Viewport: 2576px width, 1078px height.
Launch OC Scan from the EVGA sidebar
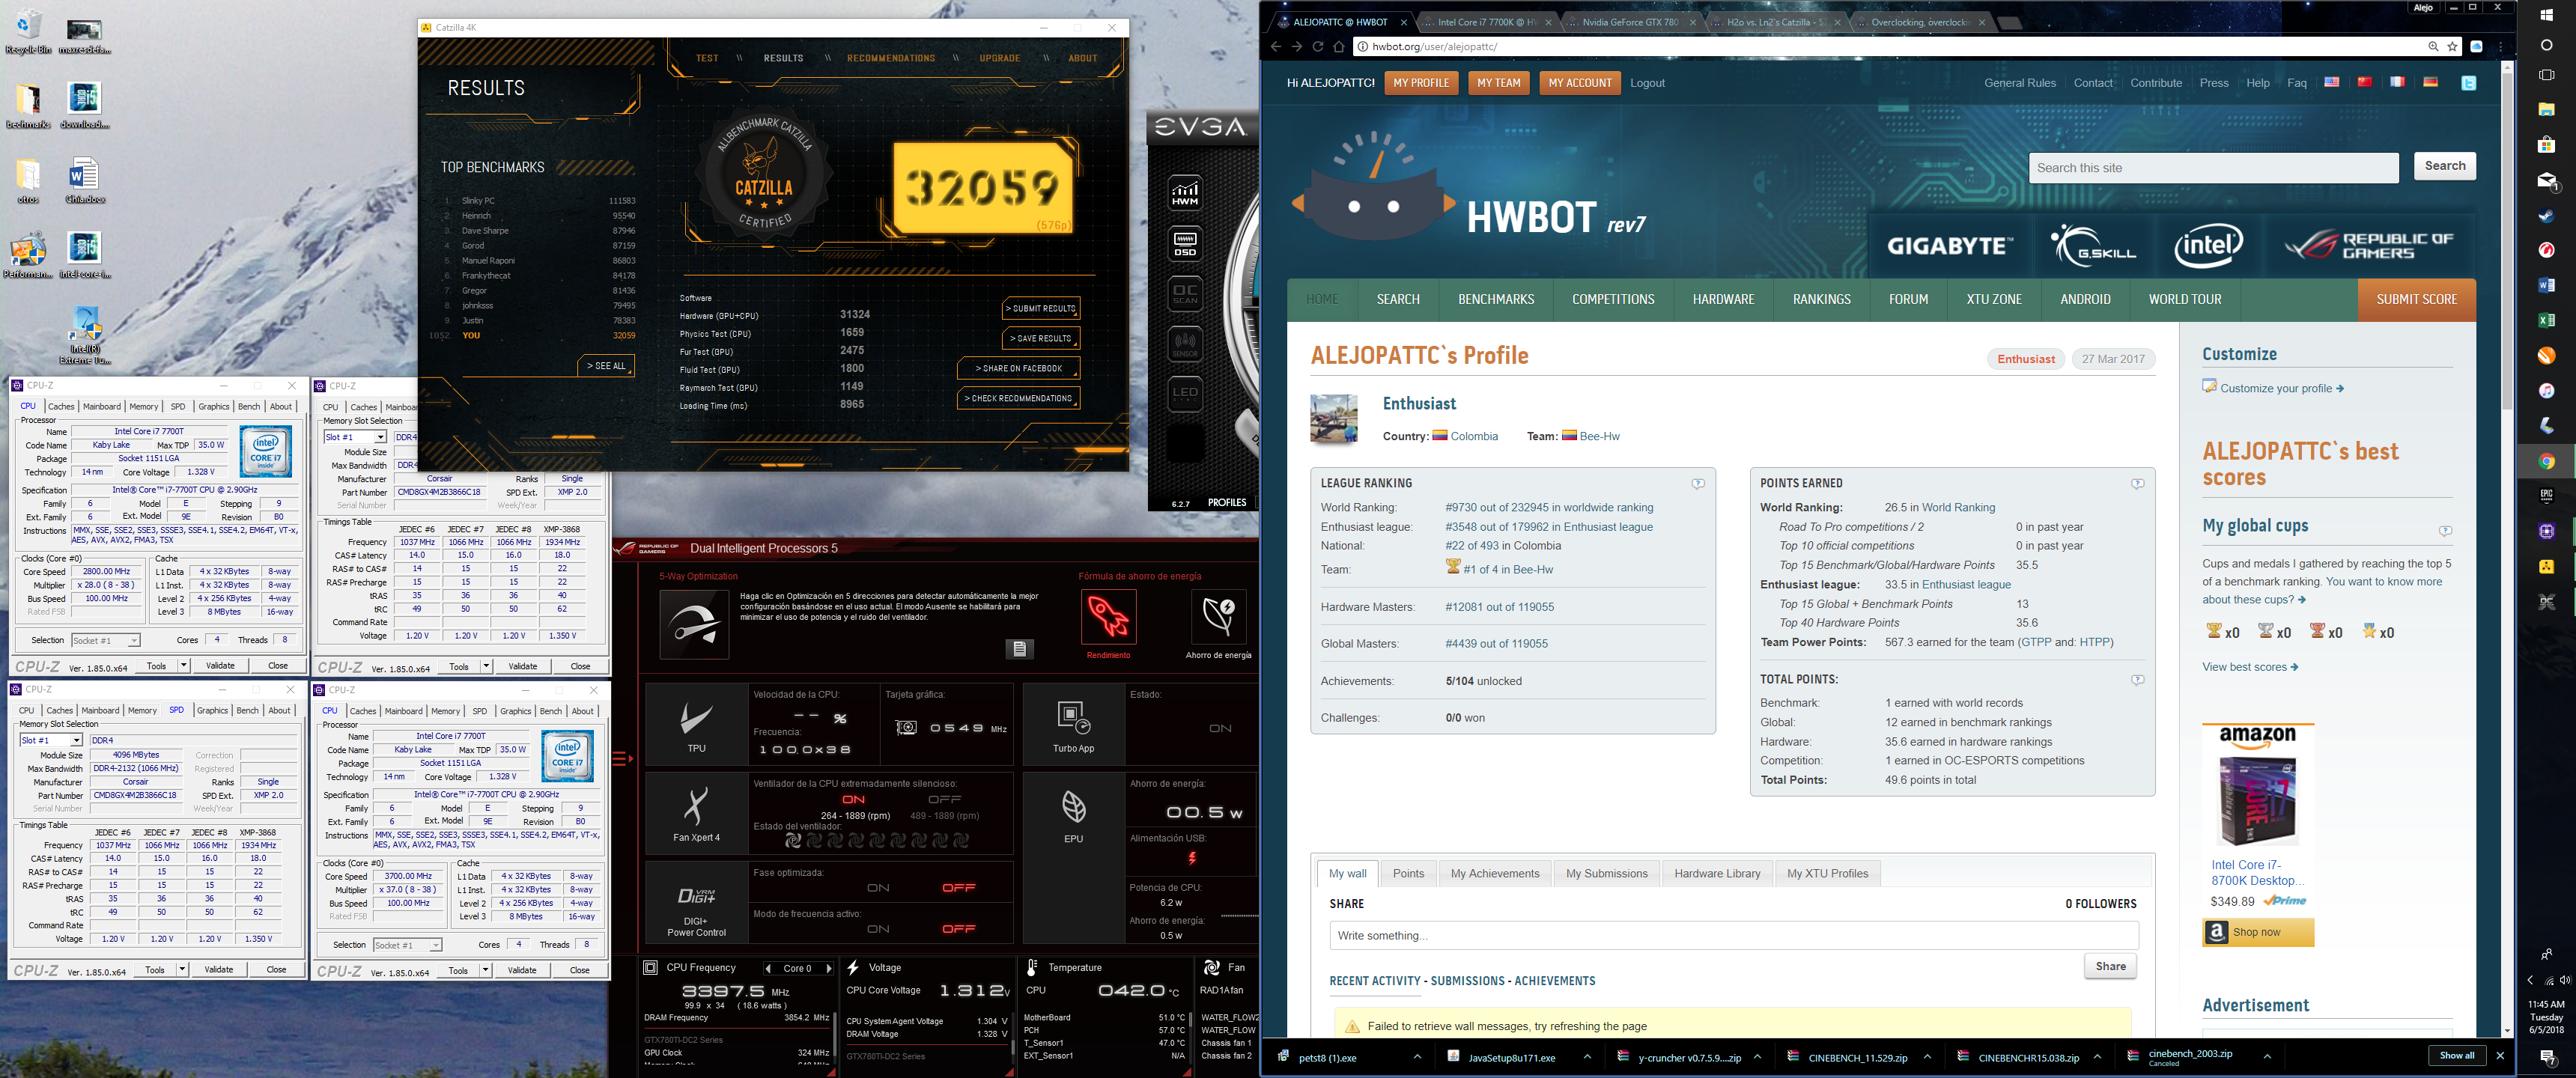(1185, 293)
